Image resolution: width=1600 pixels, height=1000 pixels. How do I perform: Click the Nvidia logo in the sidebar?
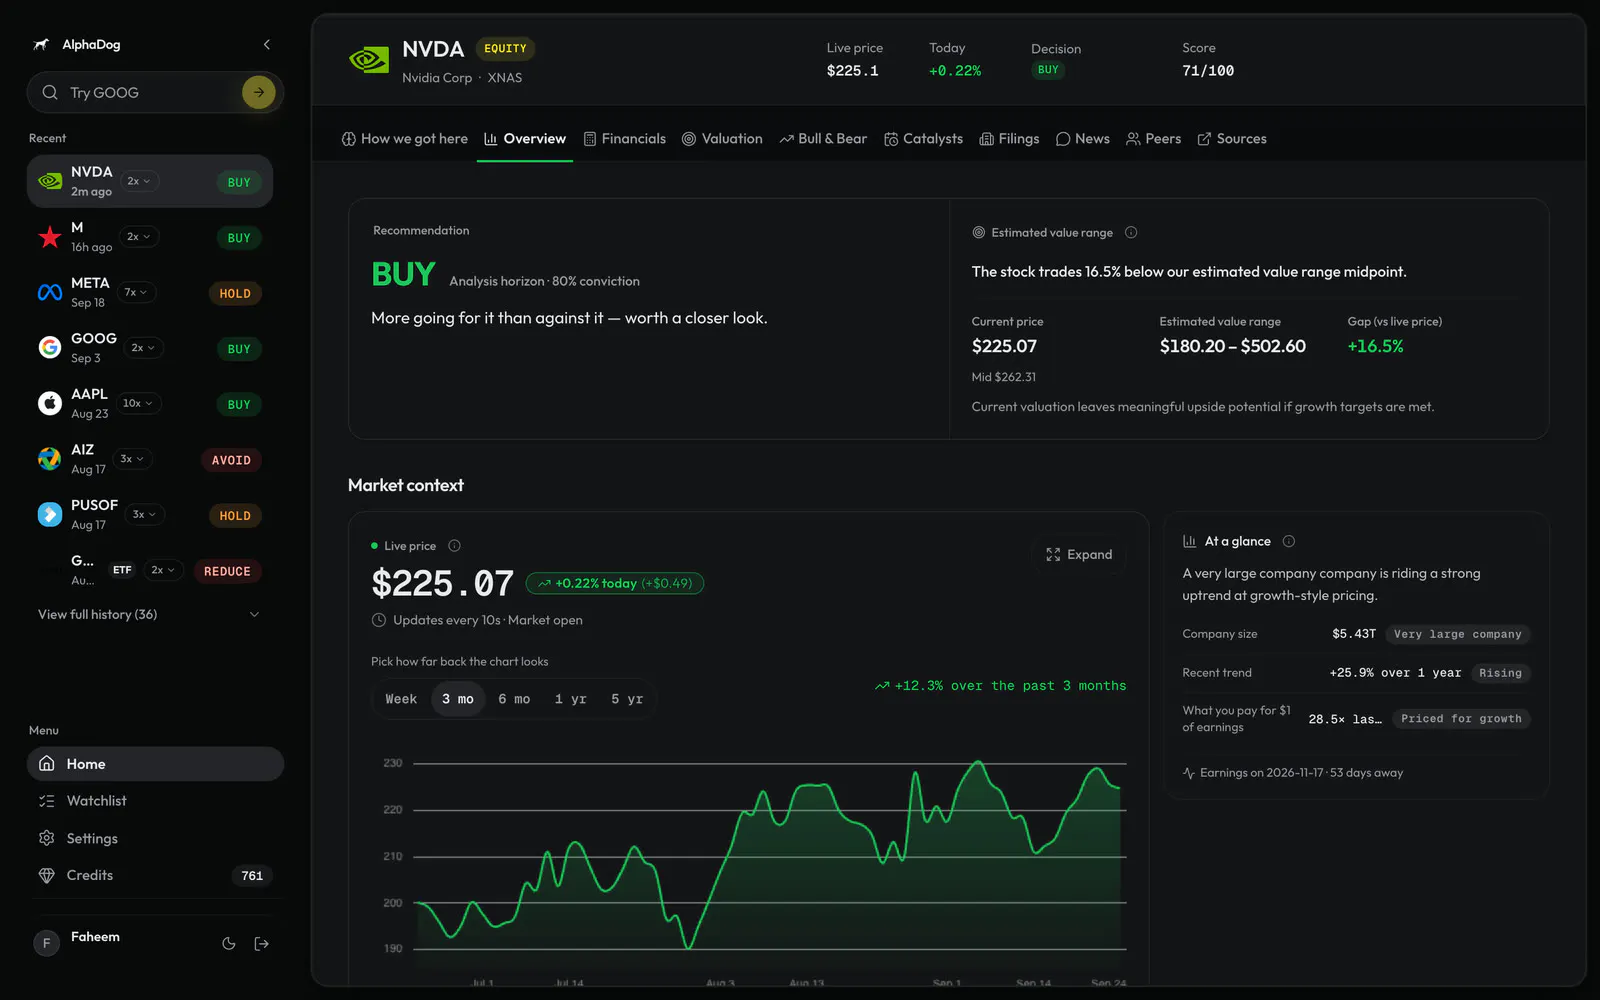pyautogui.click(x=50, y=181)
